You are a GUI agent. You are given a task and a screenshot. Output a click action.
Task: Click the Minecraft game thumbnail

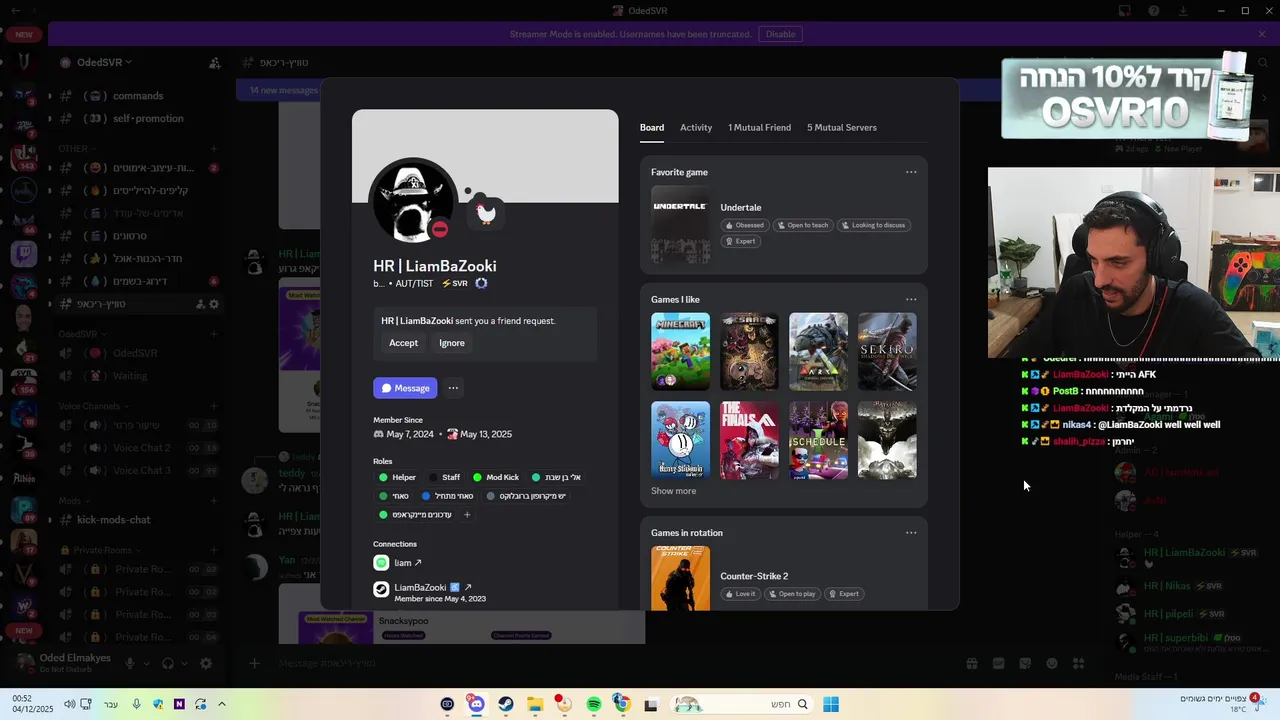click(x=680, y=351)
